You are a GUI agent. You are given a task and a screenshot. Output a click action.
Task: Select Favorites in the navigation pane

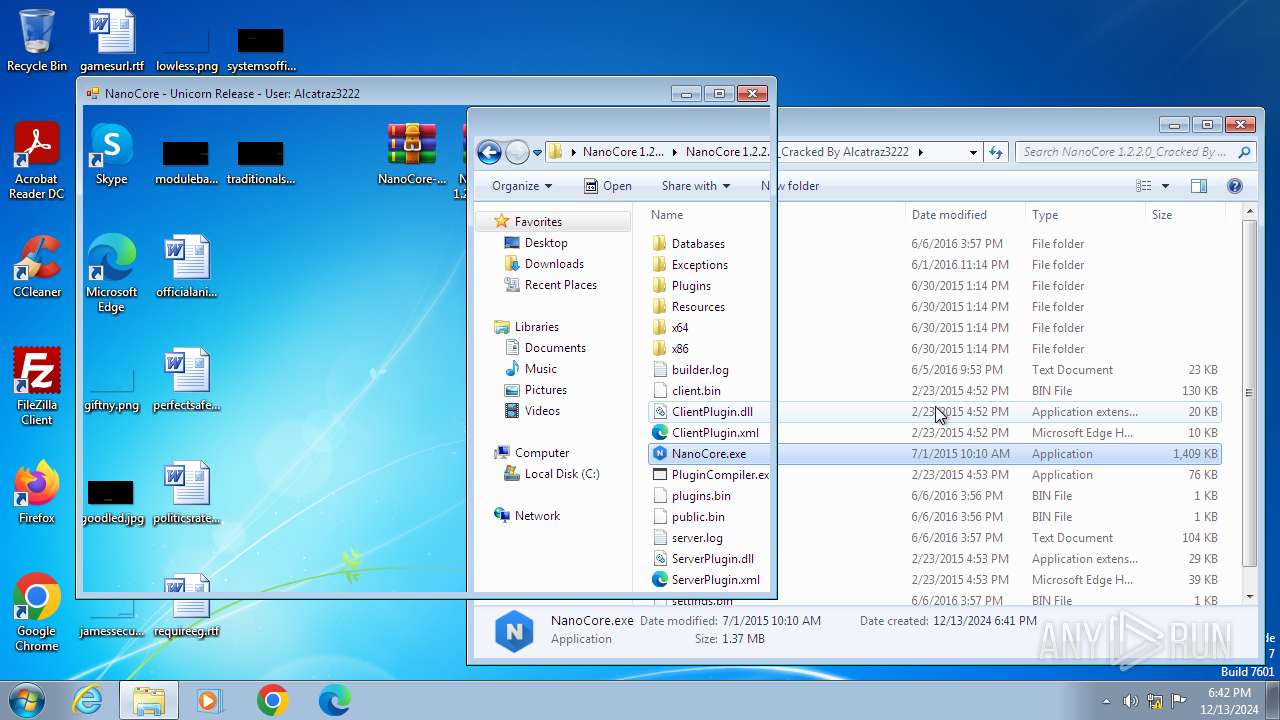538,222
